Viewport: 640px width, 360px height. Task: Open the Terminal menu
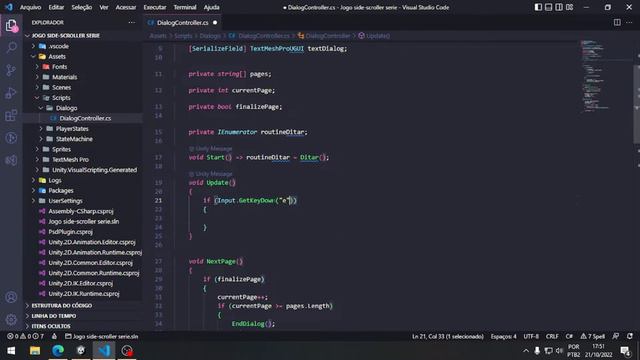click(185, 7)
